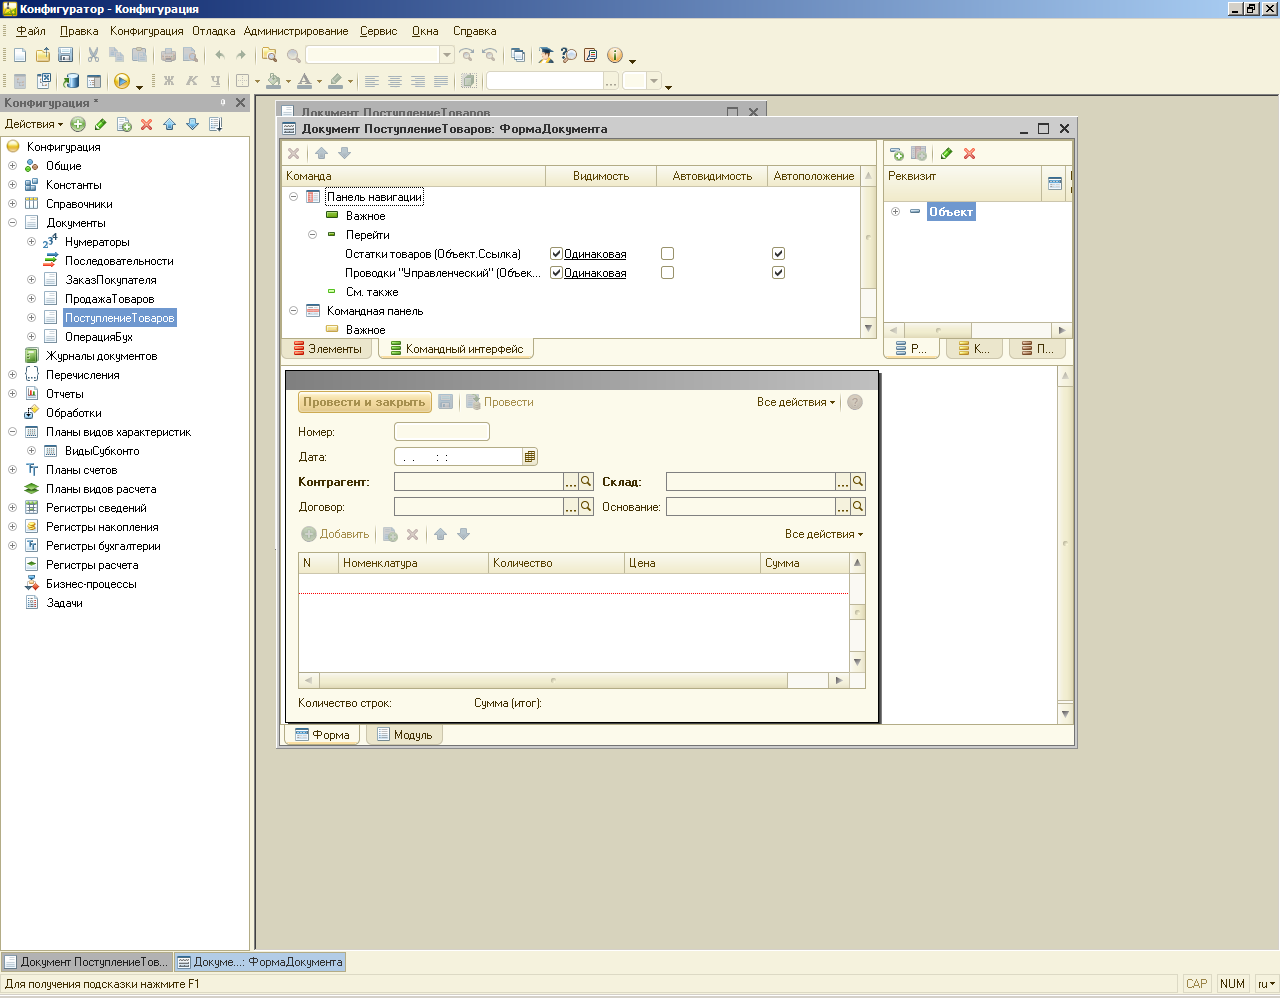The height and width of the screenshot is (998, 1280).
Task: Switch to the Элементы tab
Action: 327,349
